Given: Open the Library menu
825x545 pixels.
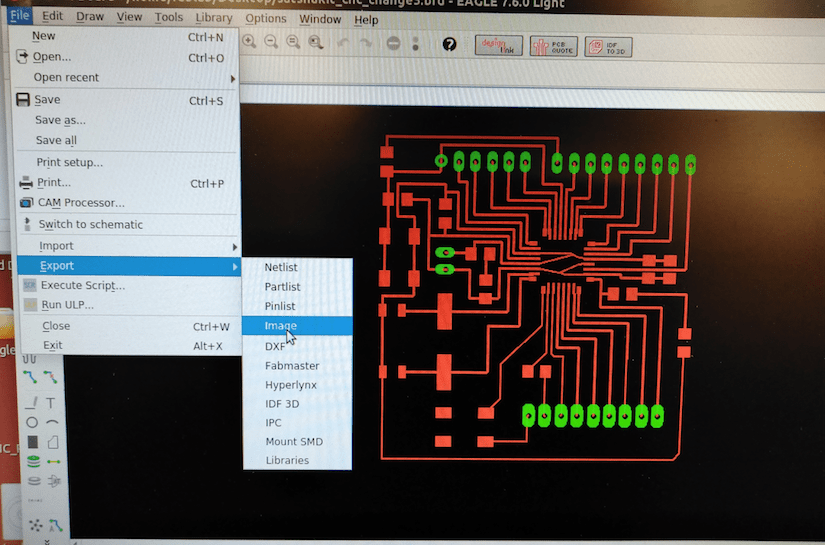Looking at the screenshot, I should pos(214,17).
